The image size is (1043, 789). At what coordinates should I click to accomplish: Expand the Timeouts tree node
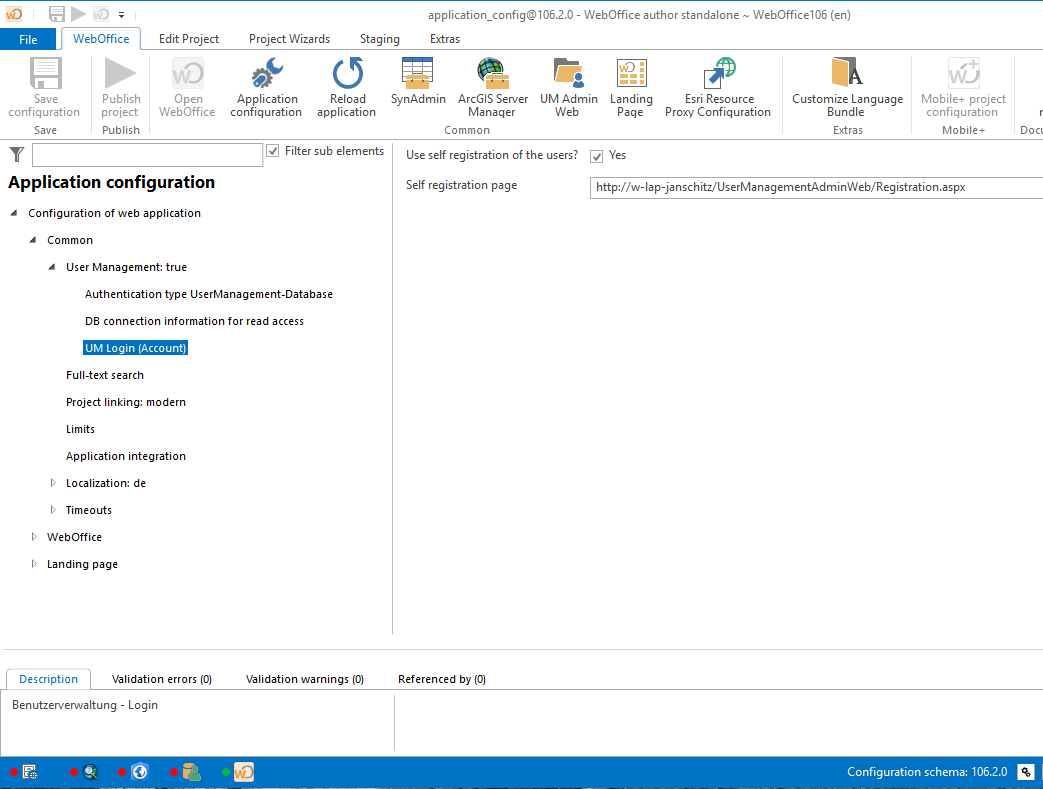click(x=54, y=510)
